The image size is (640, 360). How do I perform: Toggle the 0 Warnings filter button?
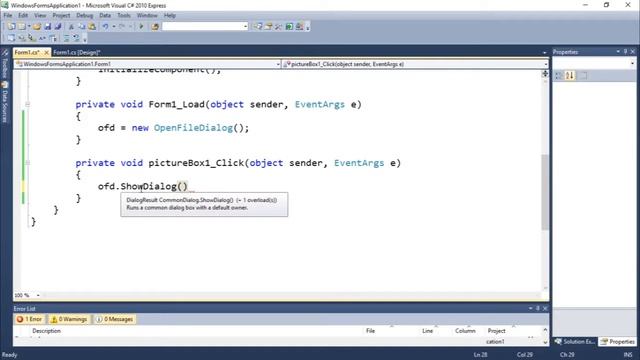point(69,319)
